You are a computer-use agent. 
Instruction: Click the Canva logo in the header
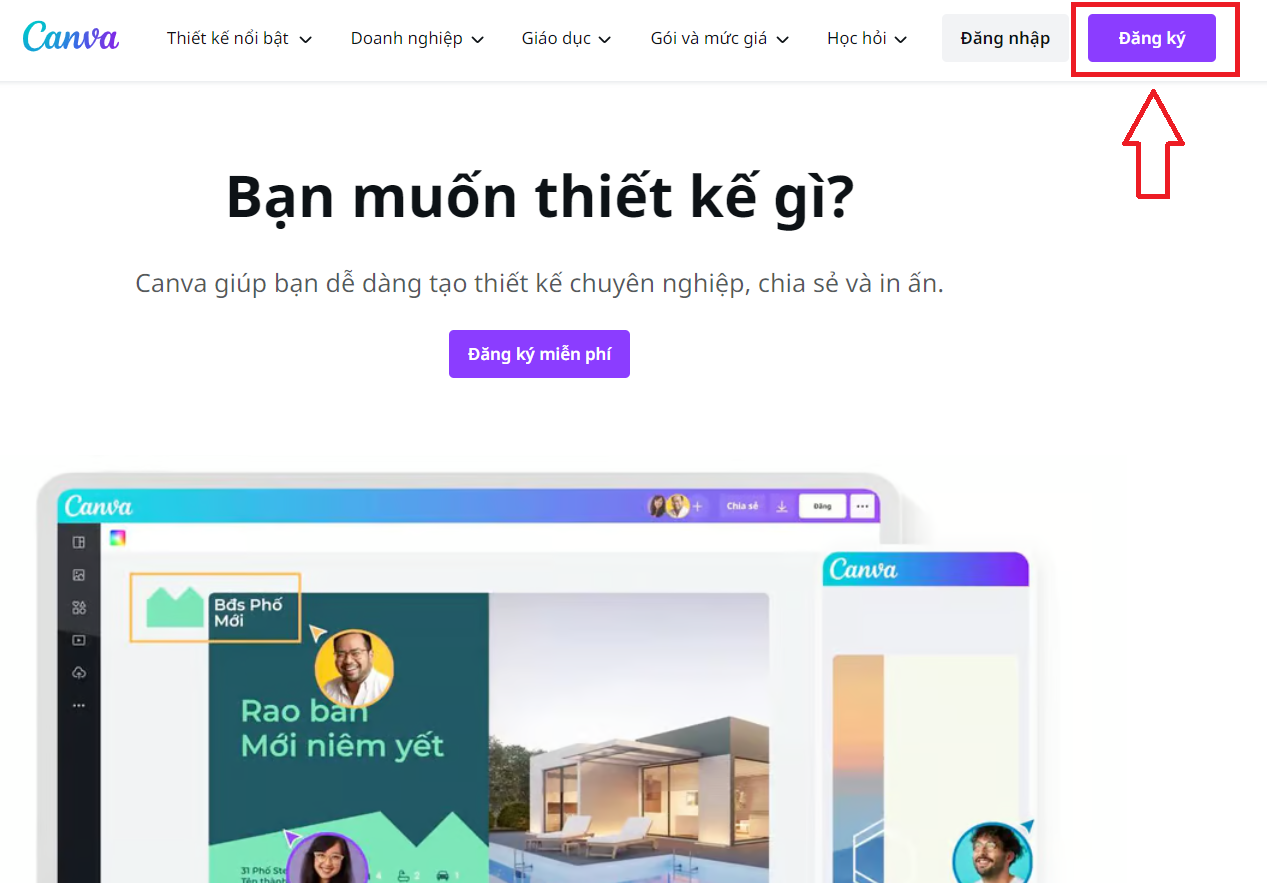(71, 37)
